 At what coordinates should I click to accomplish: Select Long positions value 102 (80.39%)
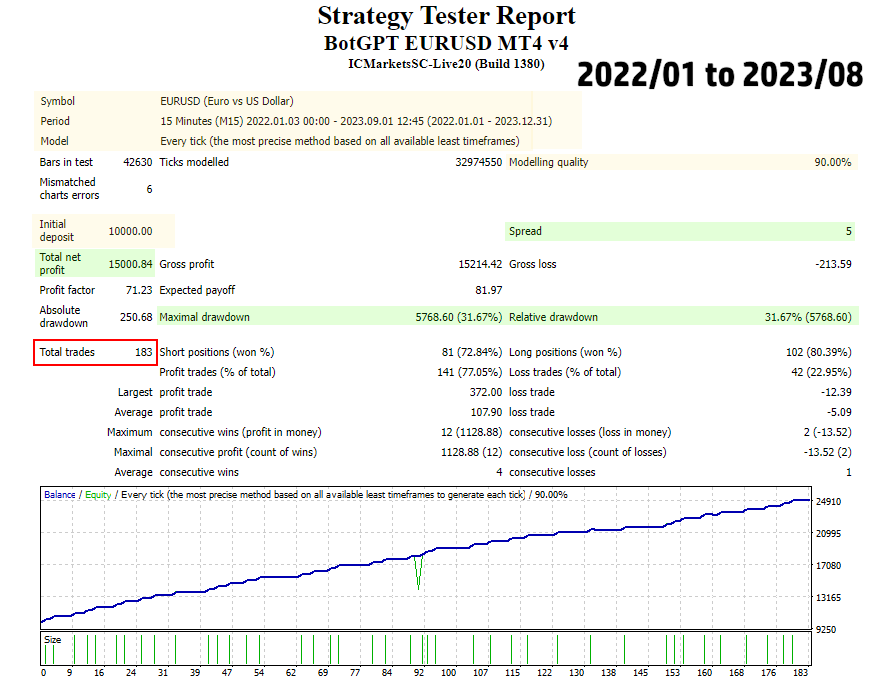(x=819, y=352)
